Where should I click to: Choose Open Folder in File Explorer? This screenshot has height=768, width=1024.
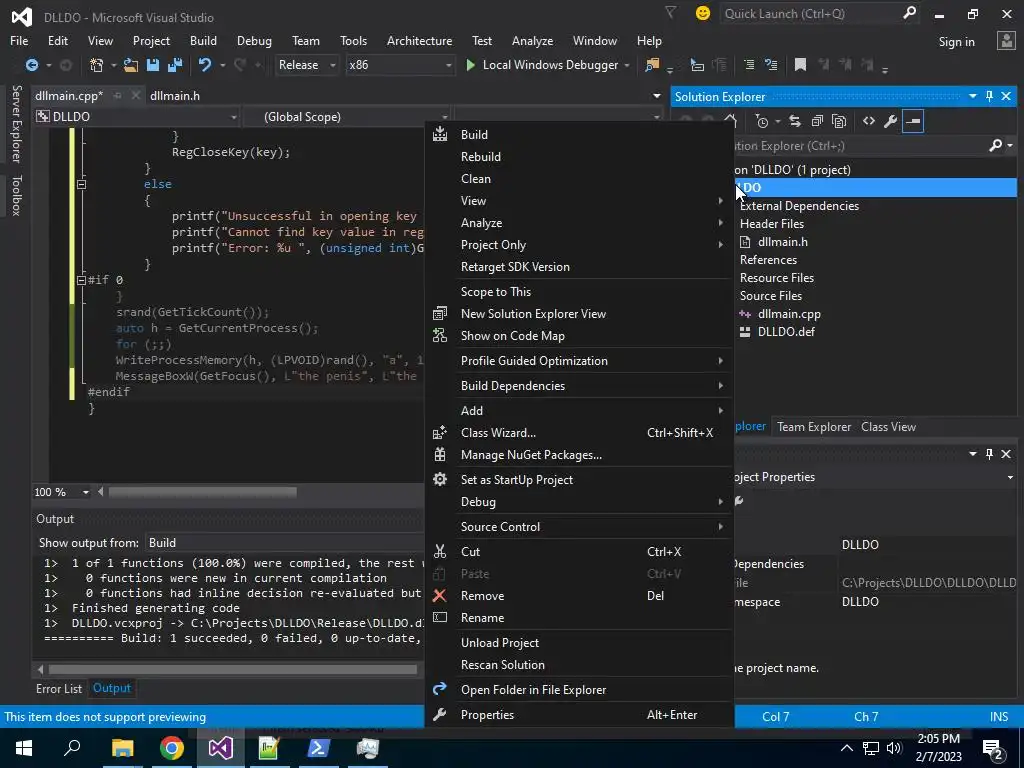[579, 690]
